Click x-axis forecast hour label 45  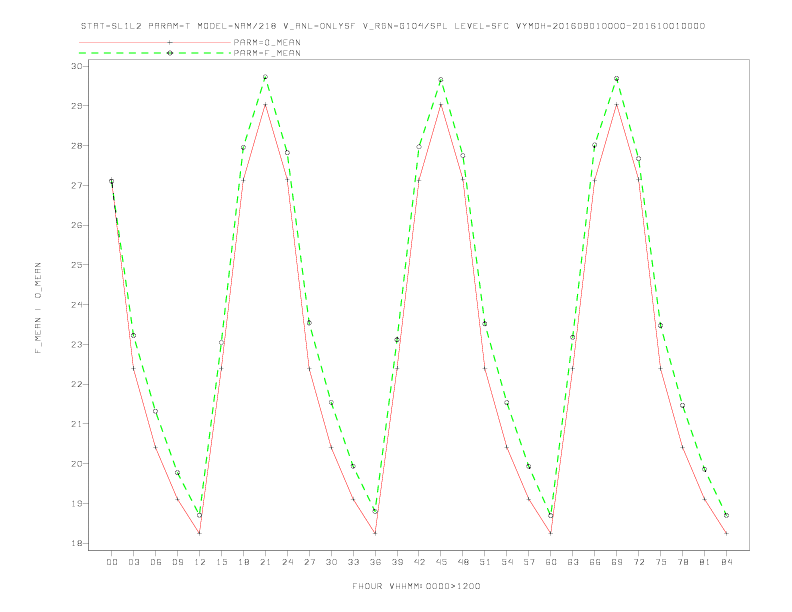tap(441, 562)
